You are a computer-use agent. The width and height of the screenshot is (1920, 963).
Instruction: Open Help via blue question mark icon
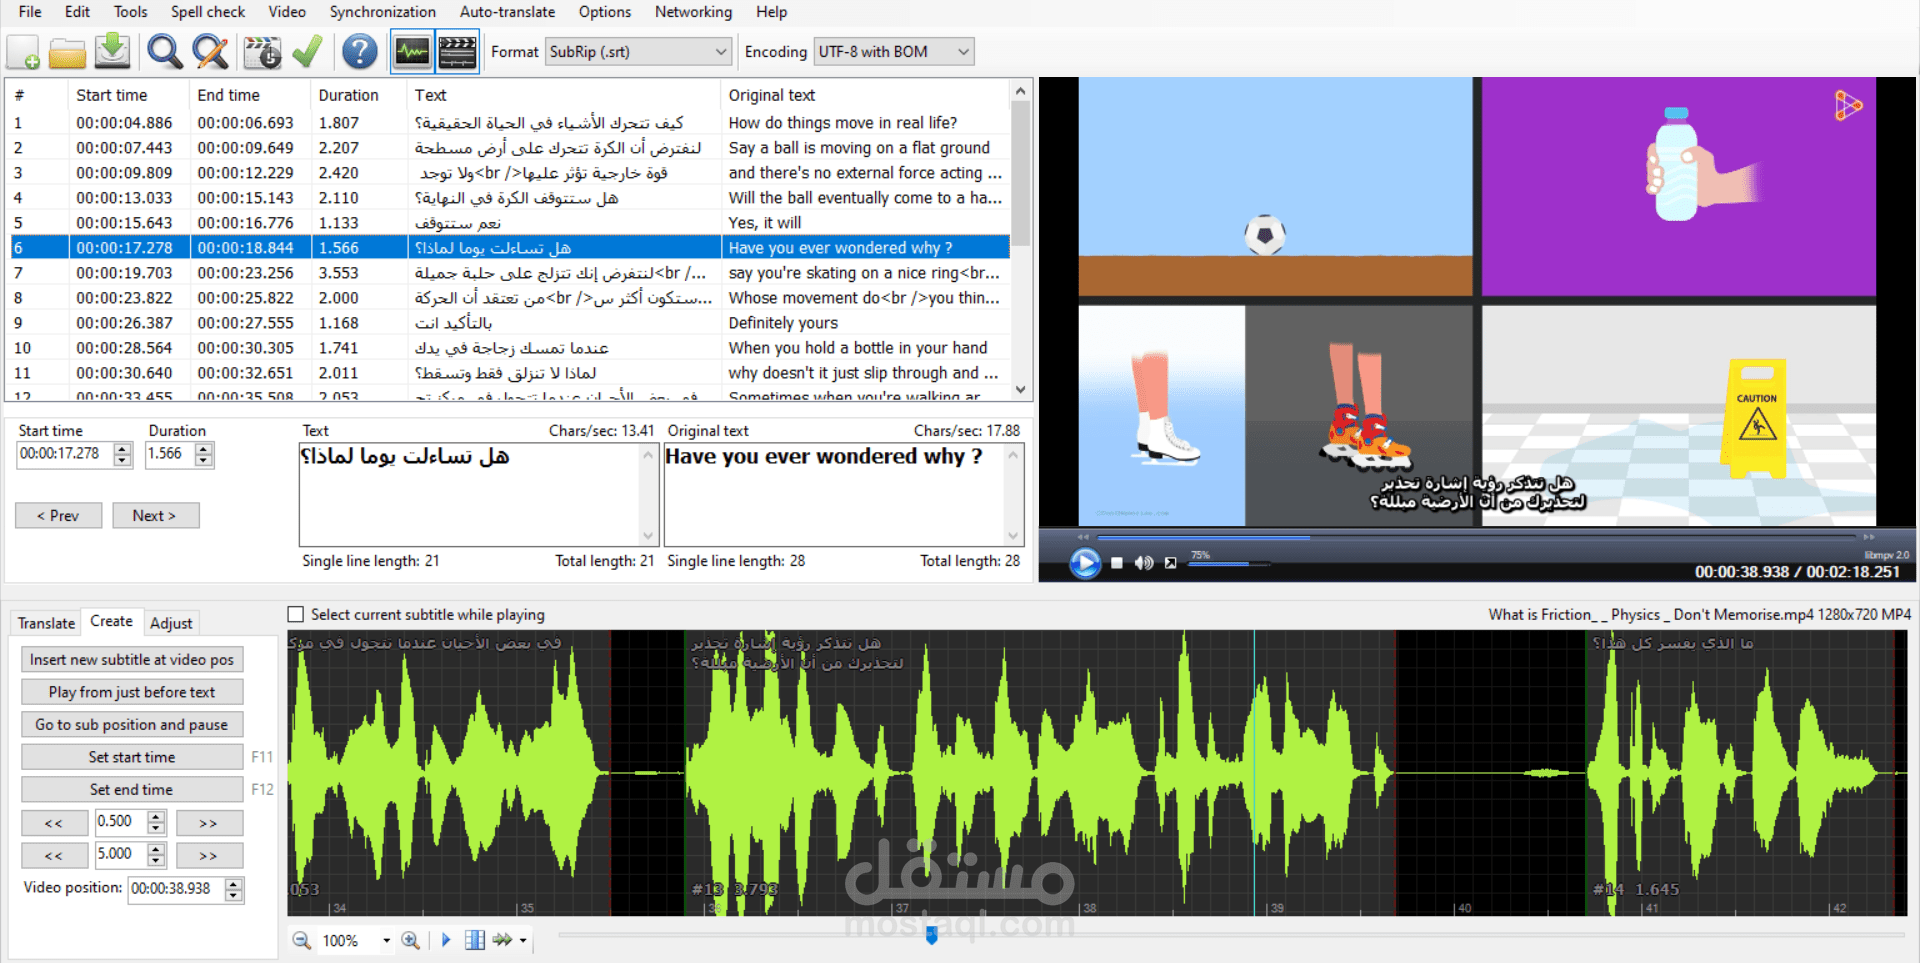coord(360,52)
